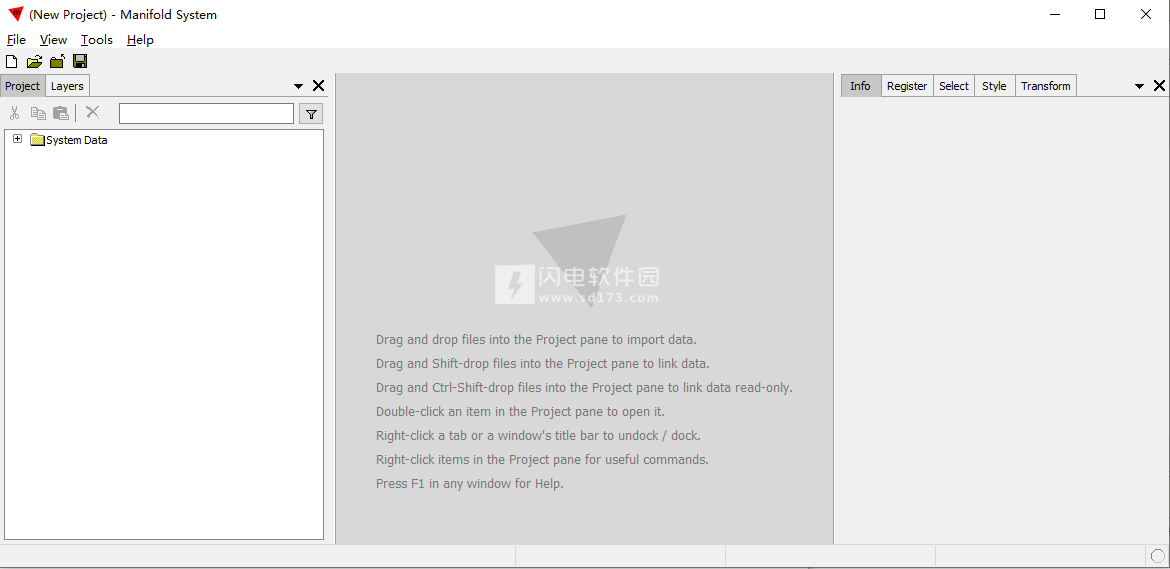Click the Save Project floppy icon
1170x569 pixels.
click(80, 61)
